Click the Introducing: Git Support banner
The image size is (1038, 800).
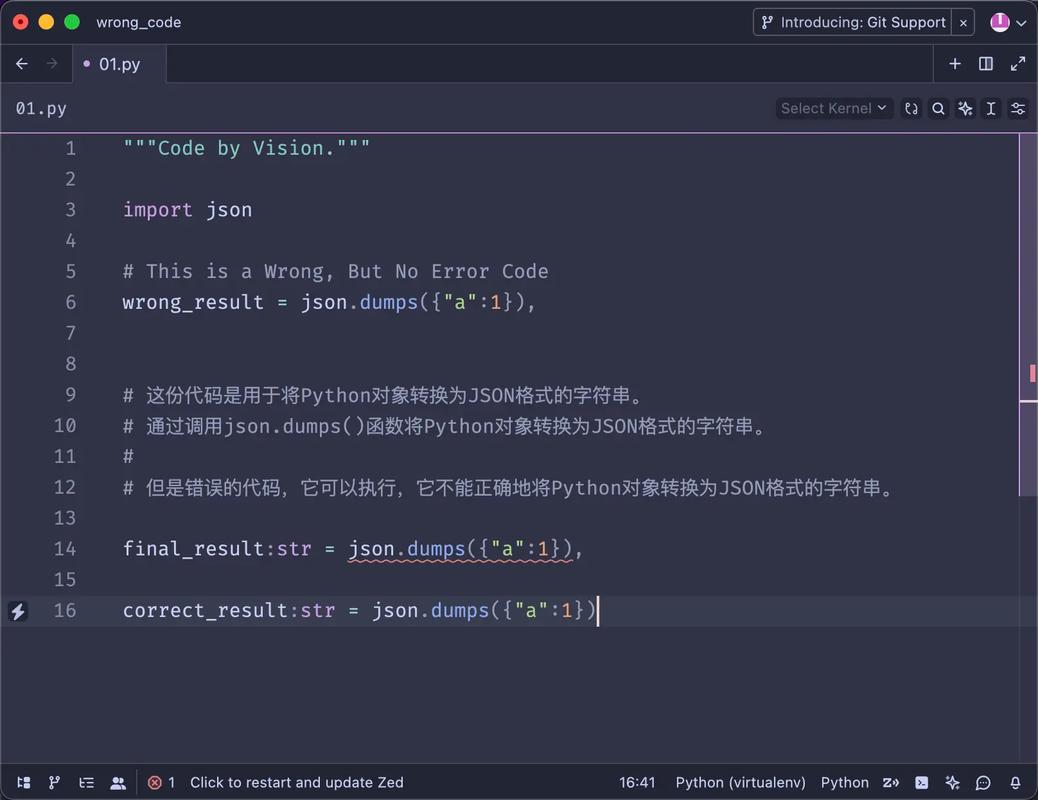(852, 22)
